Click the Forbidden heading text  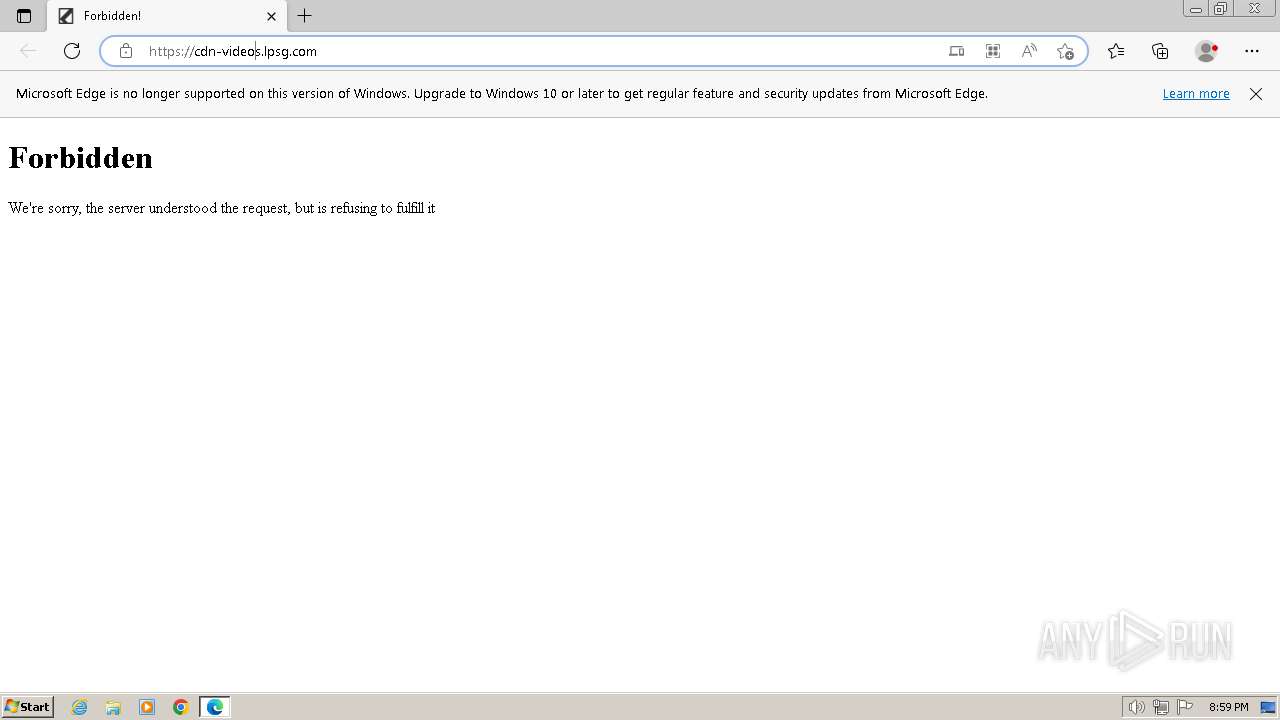(x=81, y=158)
